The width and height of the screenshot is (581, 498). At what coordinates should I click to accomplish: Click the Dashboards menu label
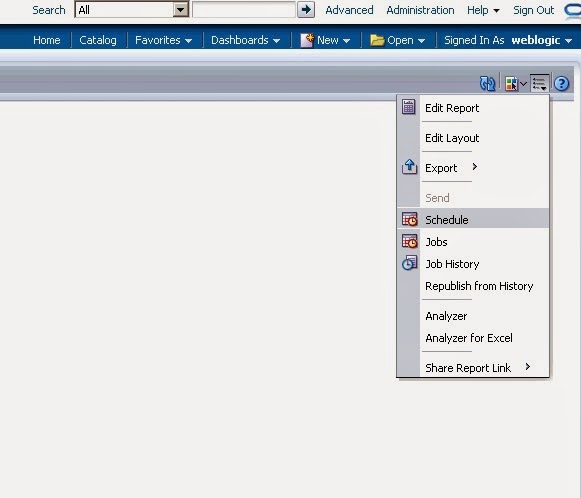click(239, 40)
